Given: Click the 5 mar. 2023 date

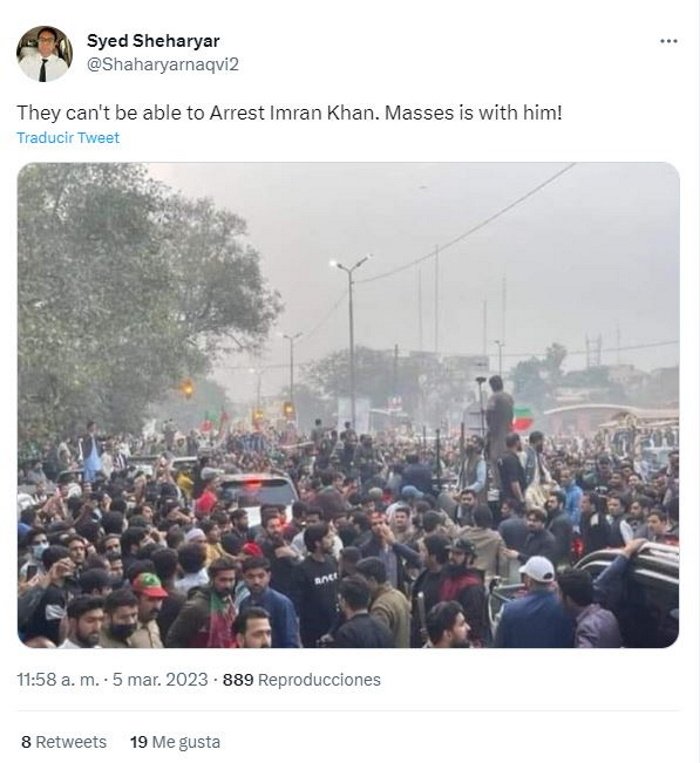Looking at the screenshot, I should tap(160, 679).
